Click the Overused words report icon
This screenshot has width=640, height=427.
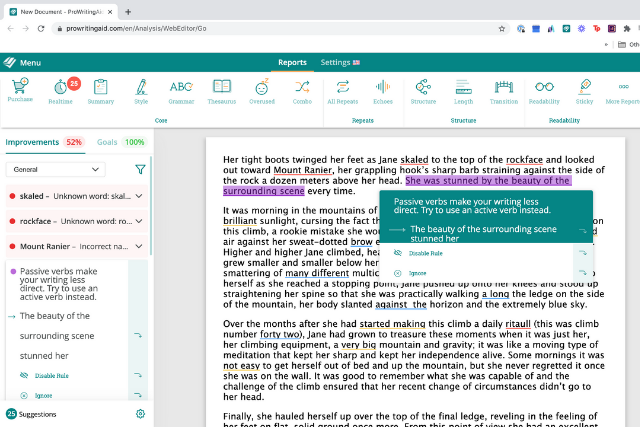(261, 91)
